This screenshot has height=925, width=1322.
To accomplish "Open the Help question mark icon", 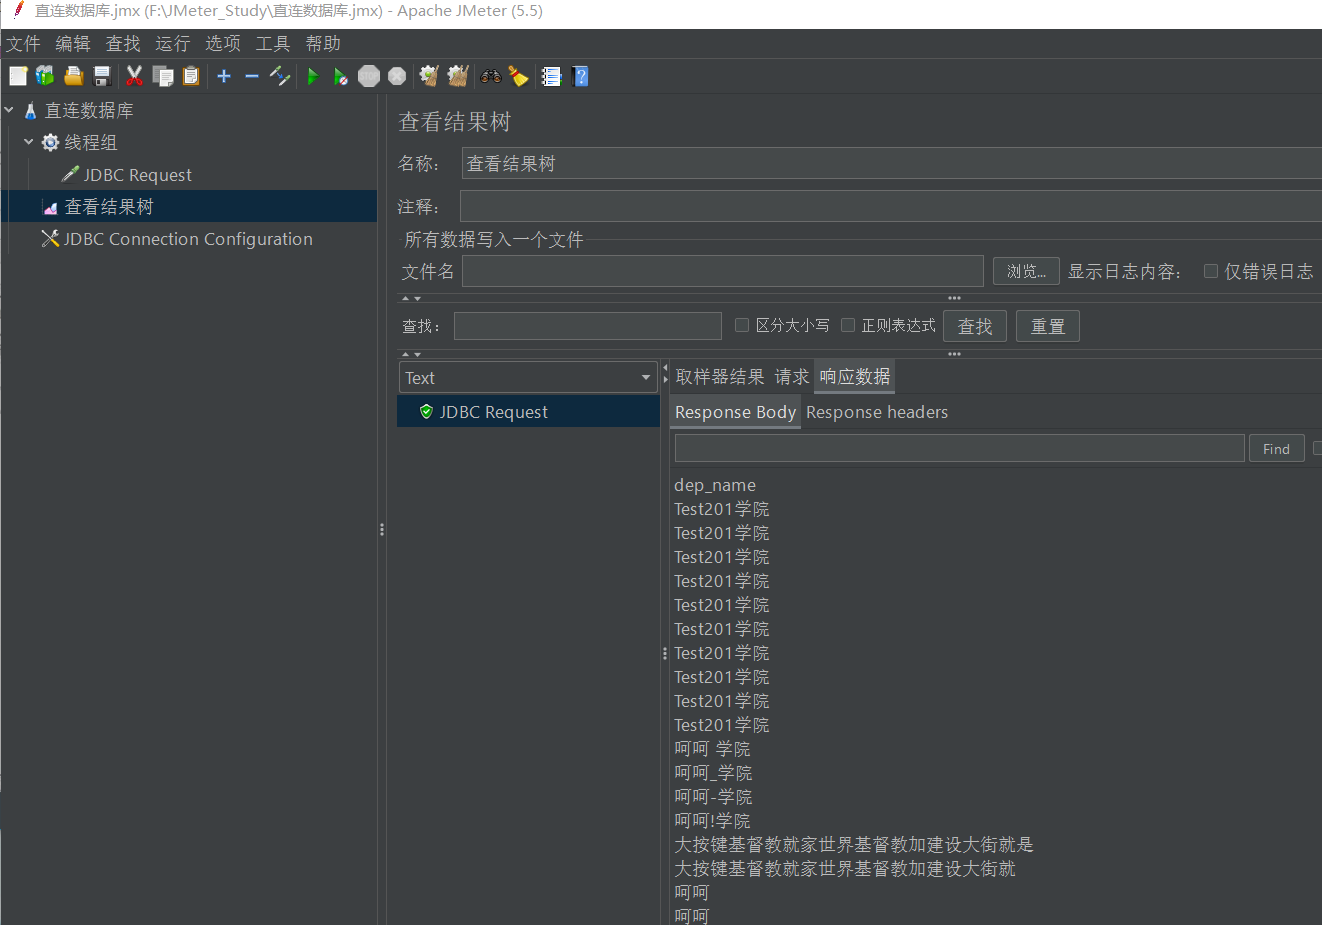I will point(580,76).
